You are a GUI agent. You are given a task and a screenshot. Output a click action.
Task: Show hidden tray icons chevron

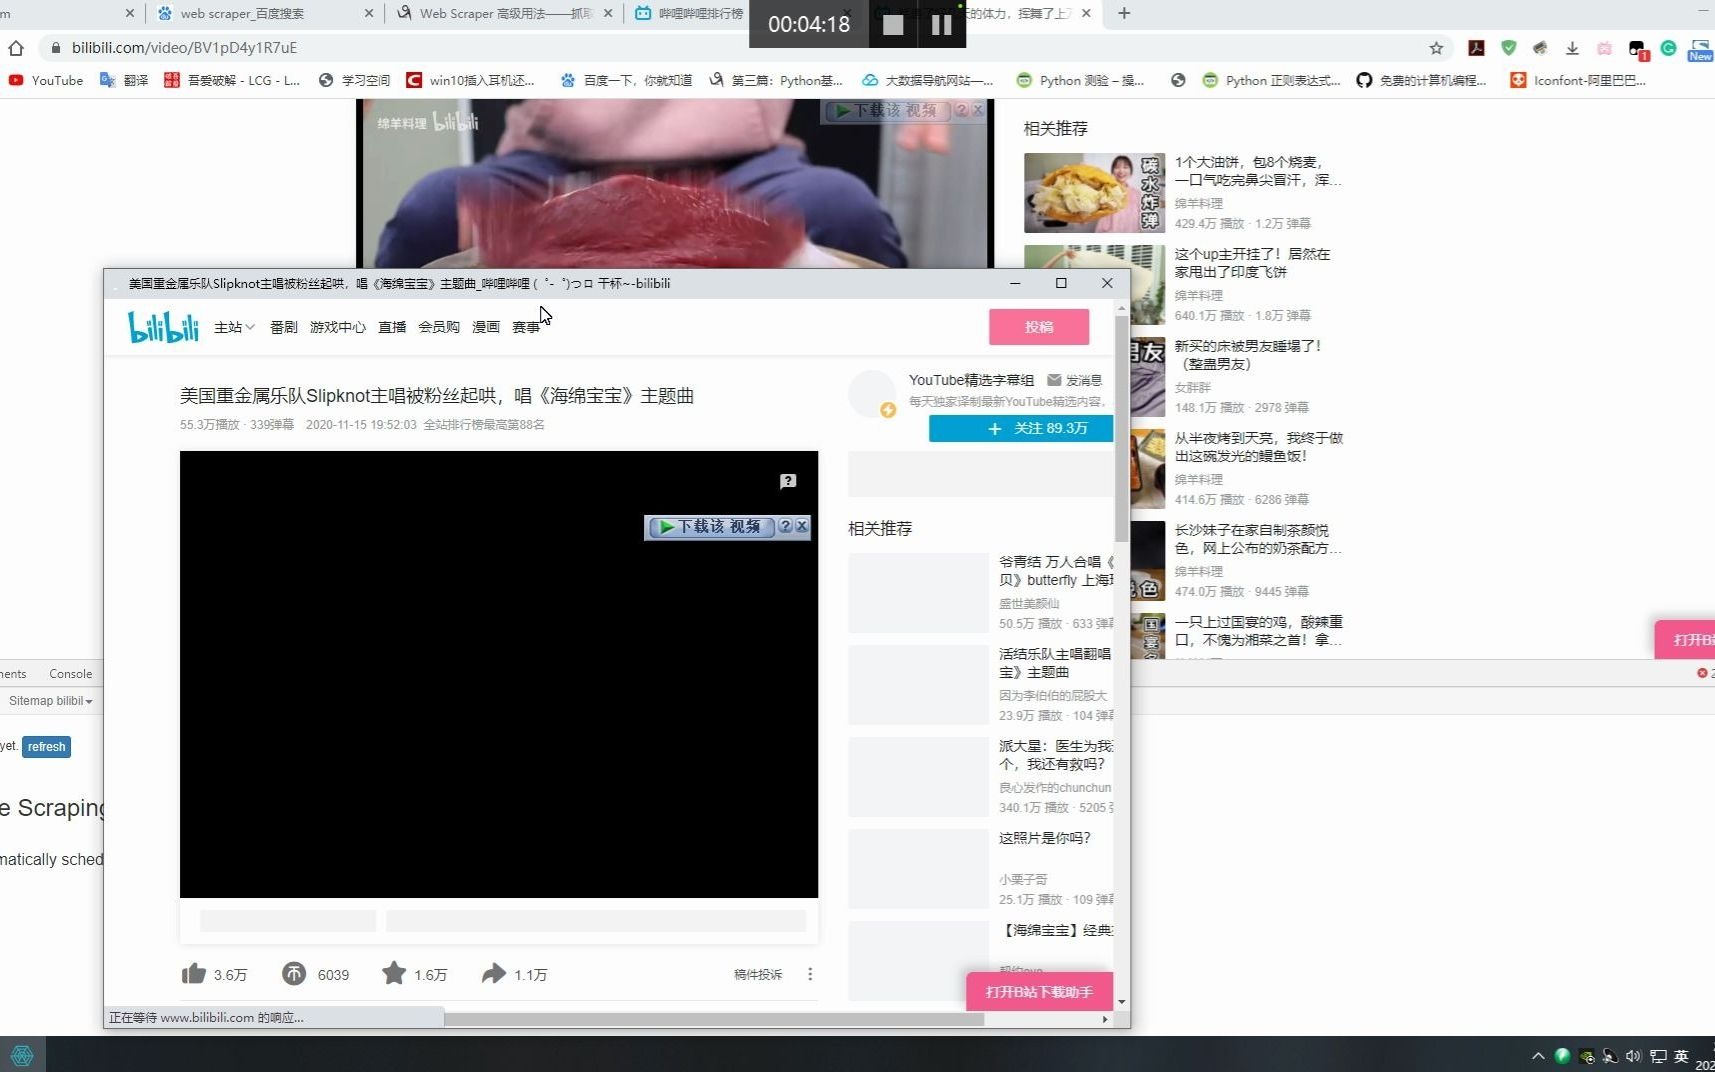coord(1538,1056)
